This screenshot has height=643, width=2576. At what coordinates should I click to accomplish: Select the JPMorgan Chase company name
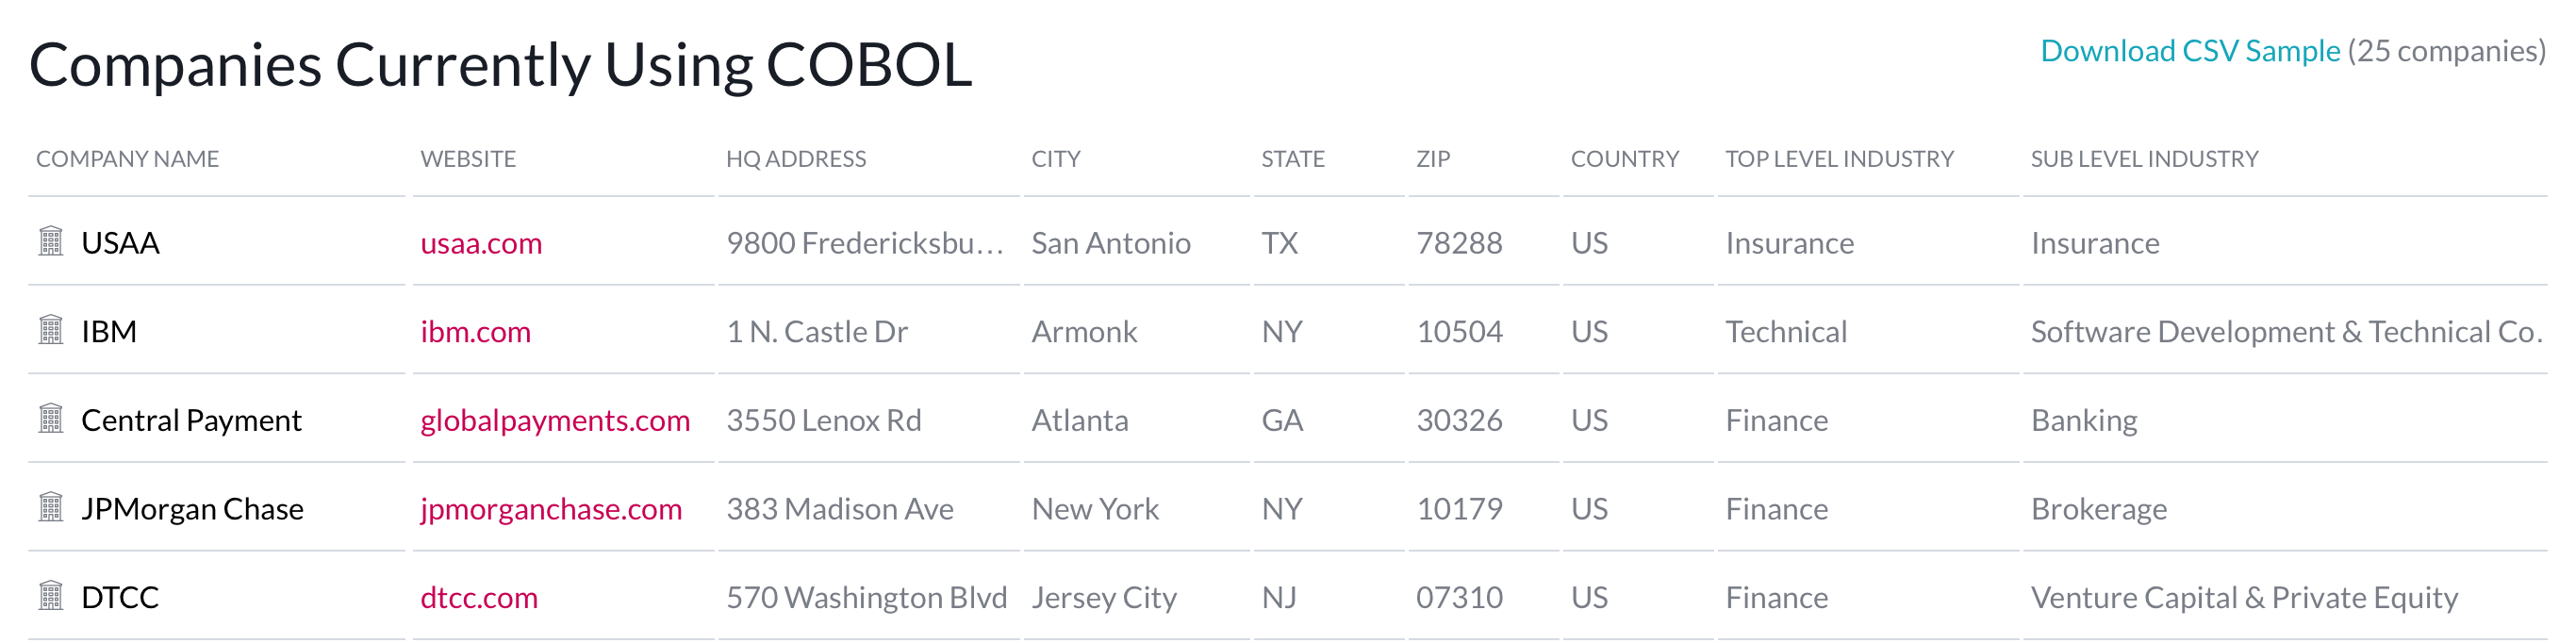pyautogui.click(x=192, y=509)
